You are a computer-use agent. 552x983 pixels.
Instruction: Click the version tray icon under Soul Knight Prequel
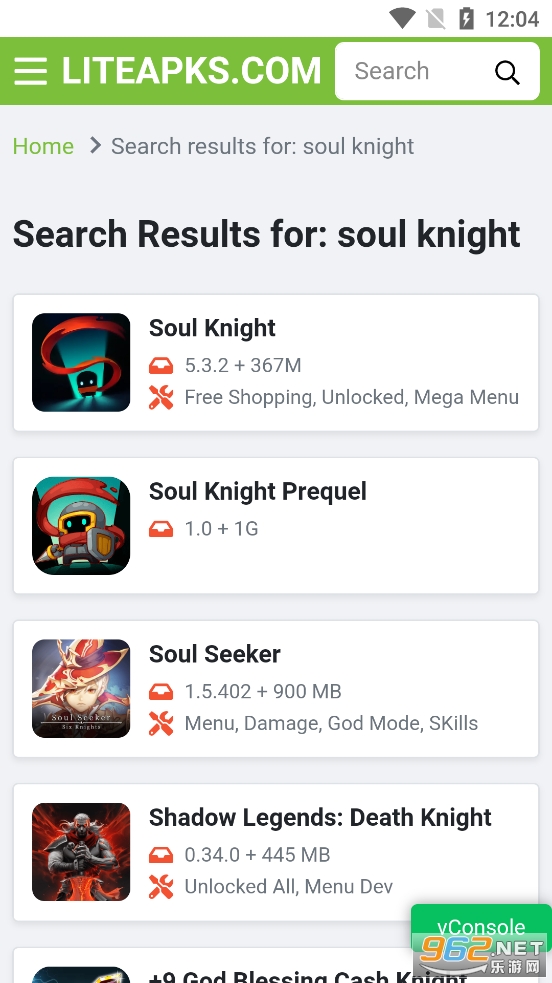tap(161, 528)
